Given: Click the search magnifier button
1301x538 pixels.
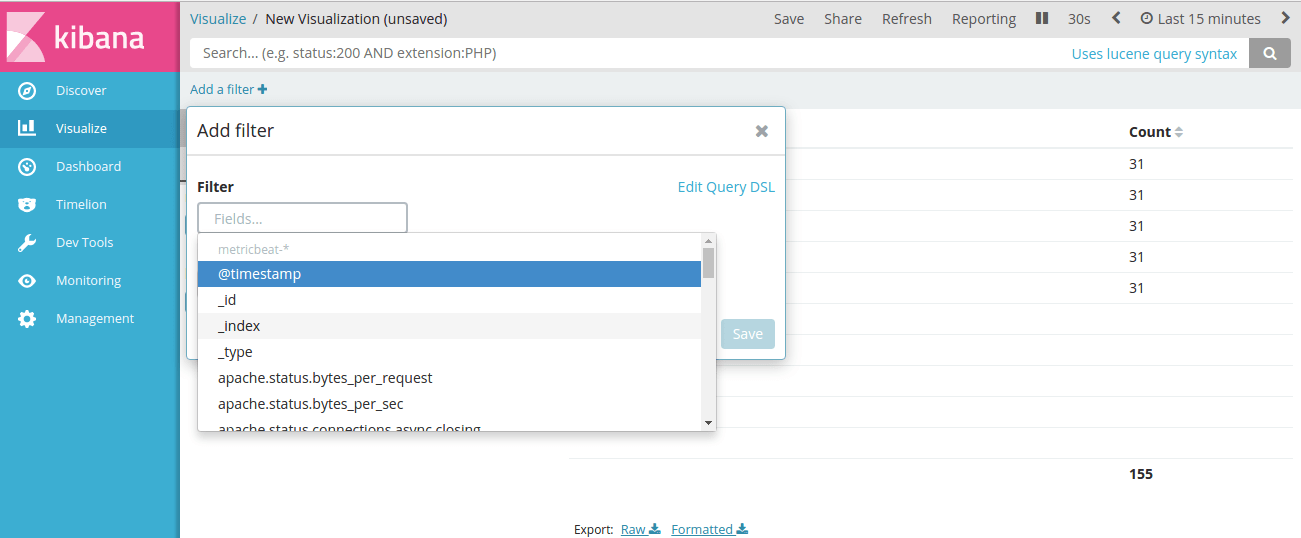Looking at the screenshot, I should click(1270, 54).
